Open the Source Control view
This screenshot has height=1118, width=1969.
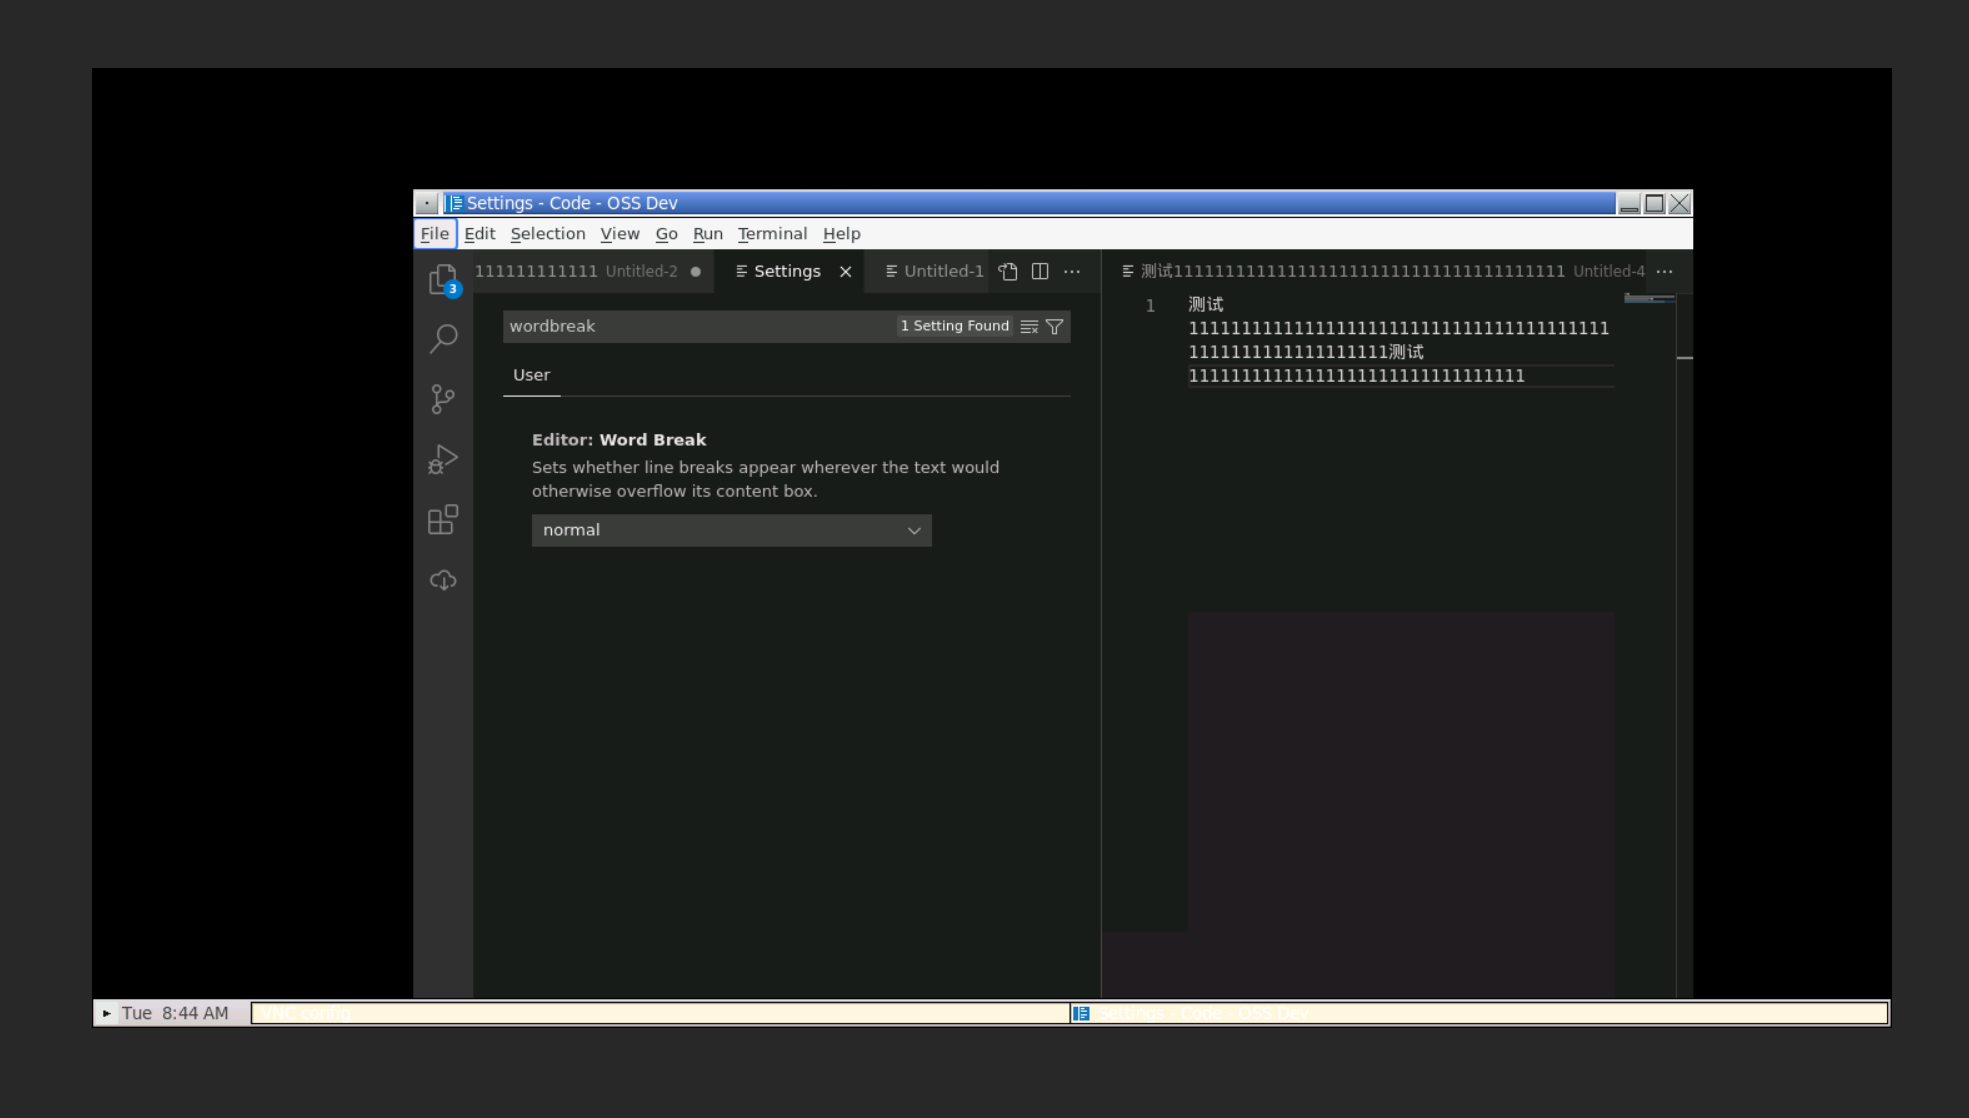click(x=443, y=398)
